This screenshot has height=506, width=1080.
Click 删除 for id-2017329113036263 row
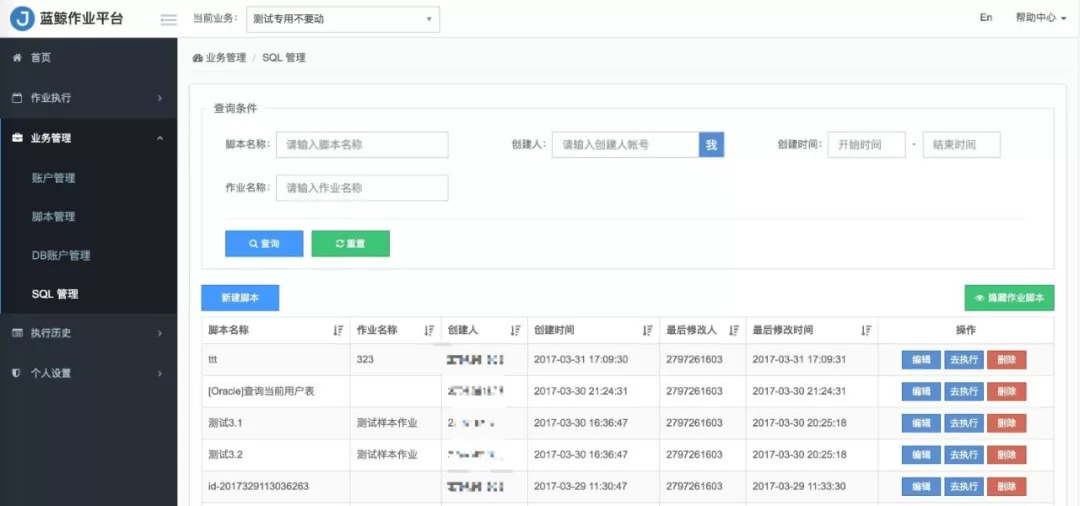(1006, 487)
